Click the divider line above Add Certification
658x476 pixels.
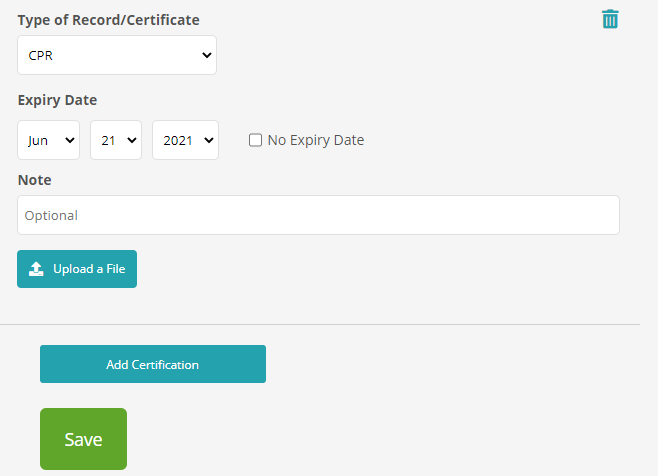point(319,324)
